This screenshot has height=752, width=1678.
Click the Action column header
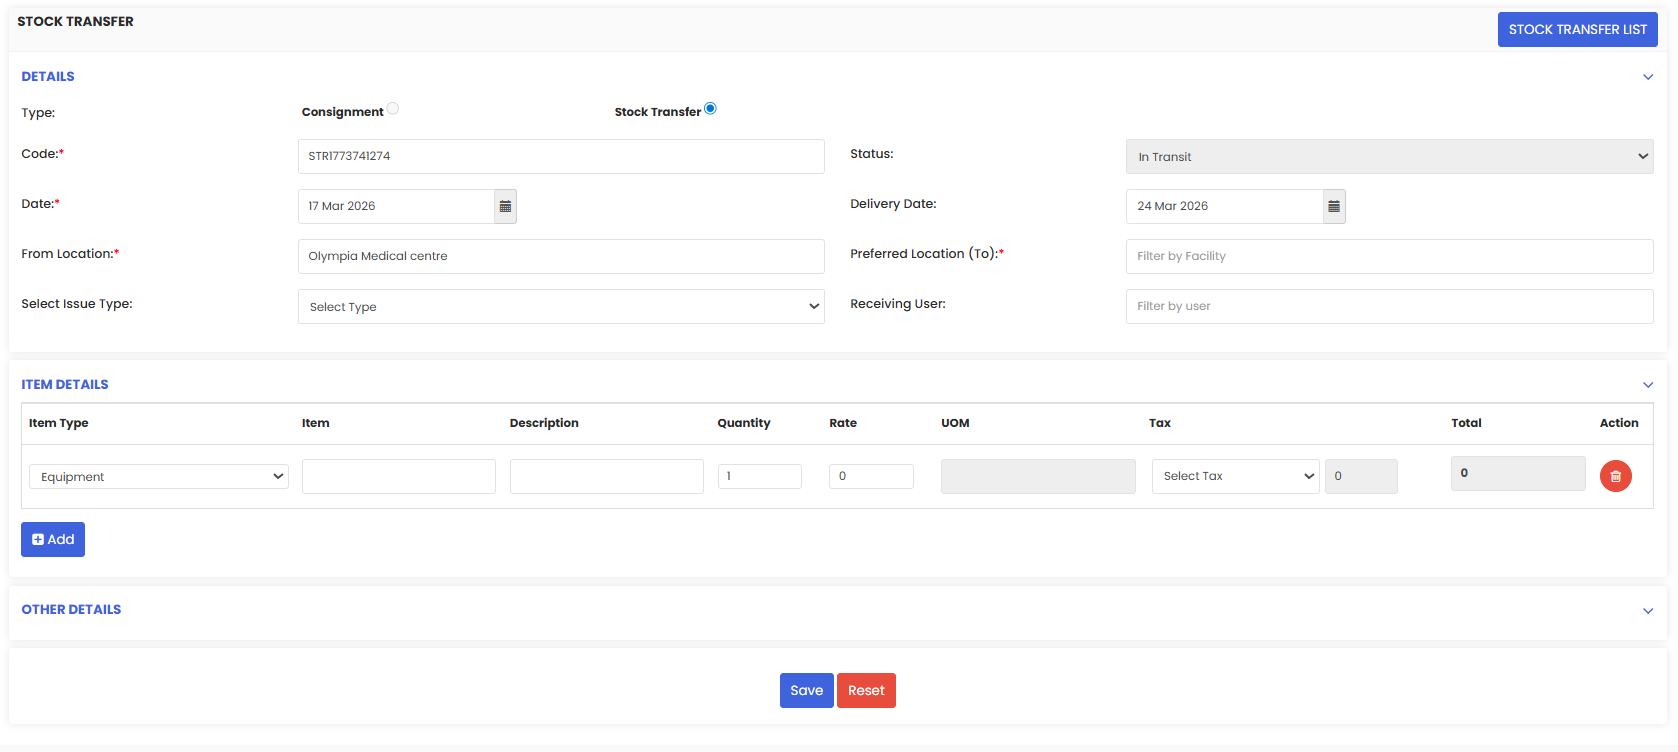1619,423
